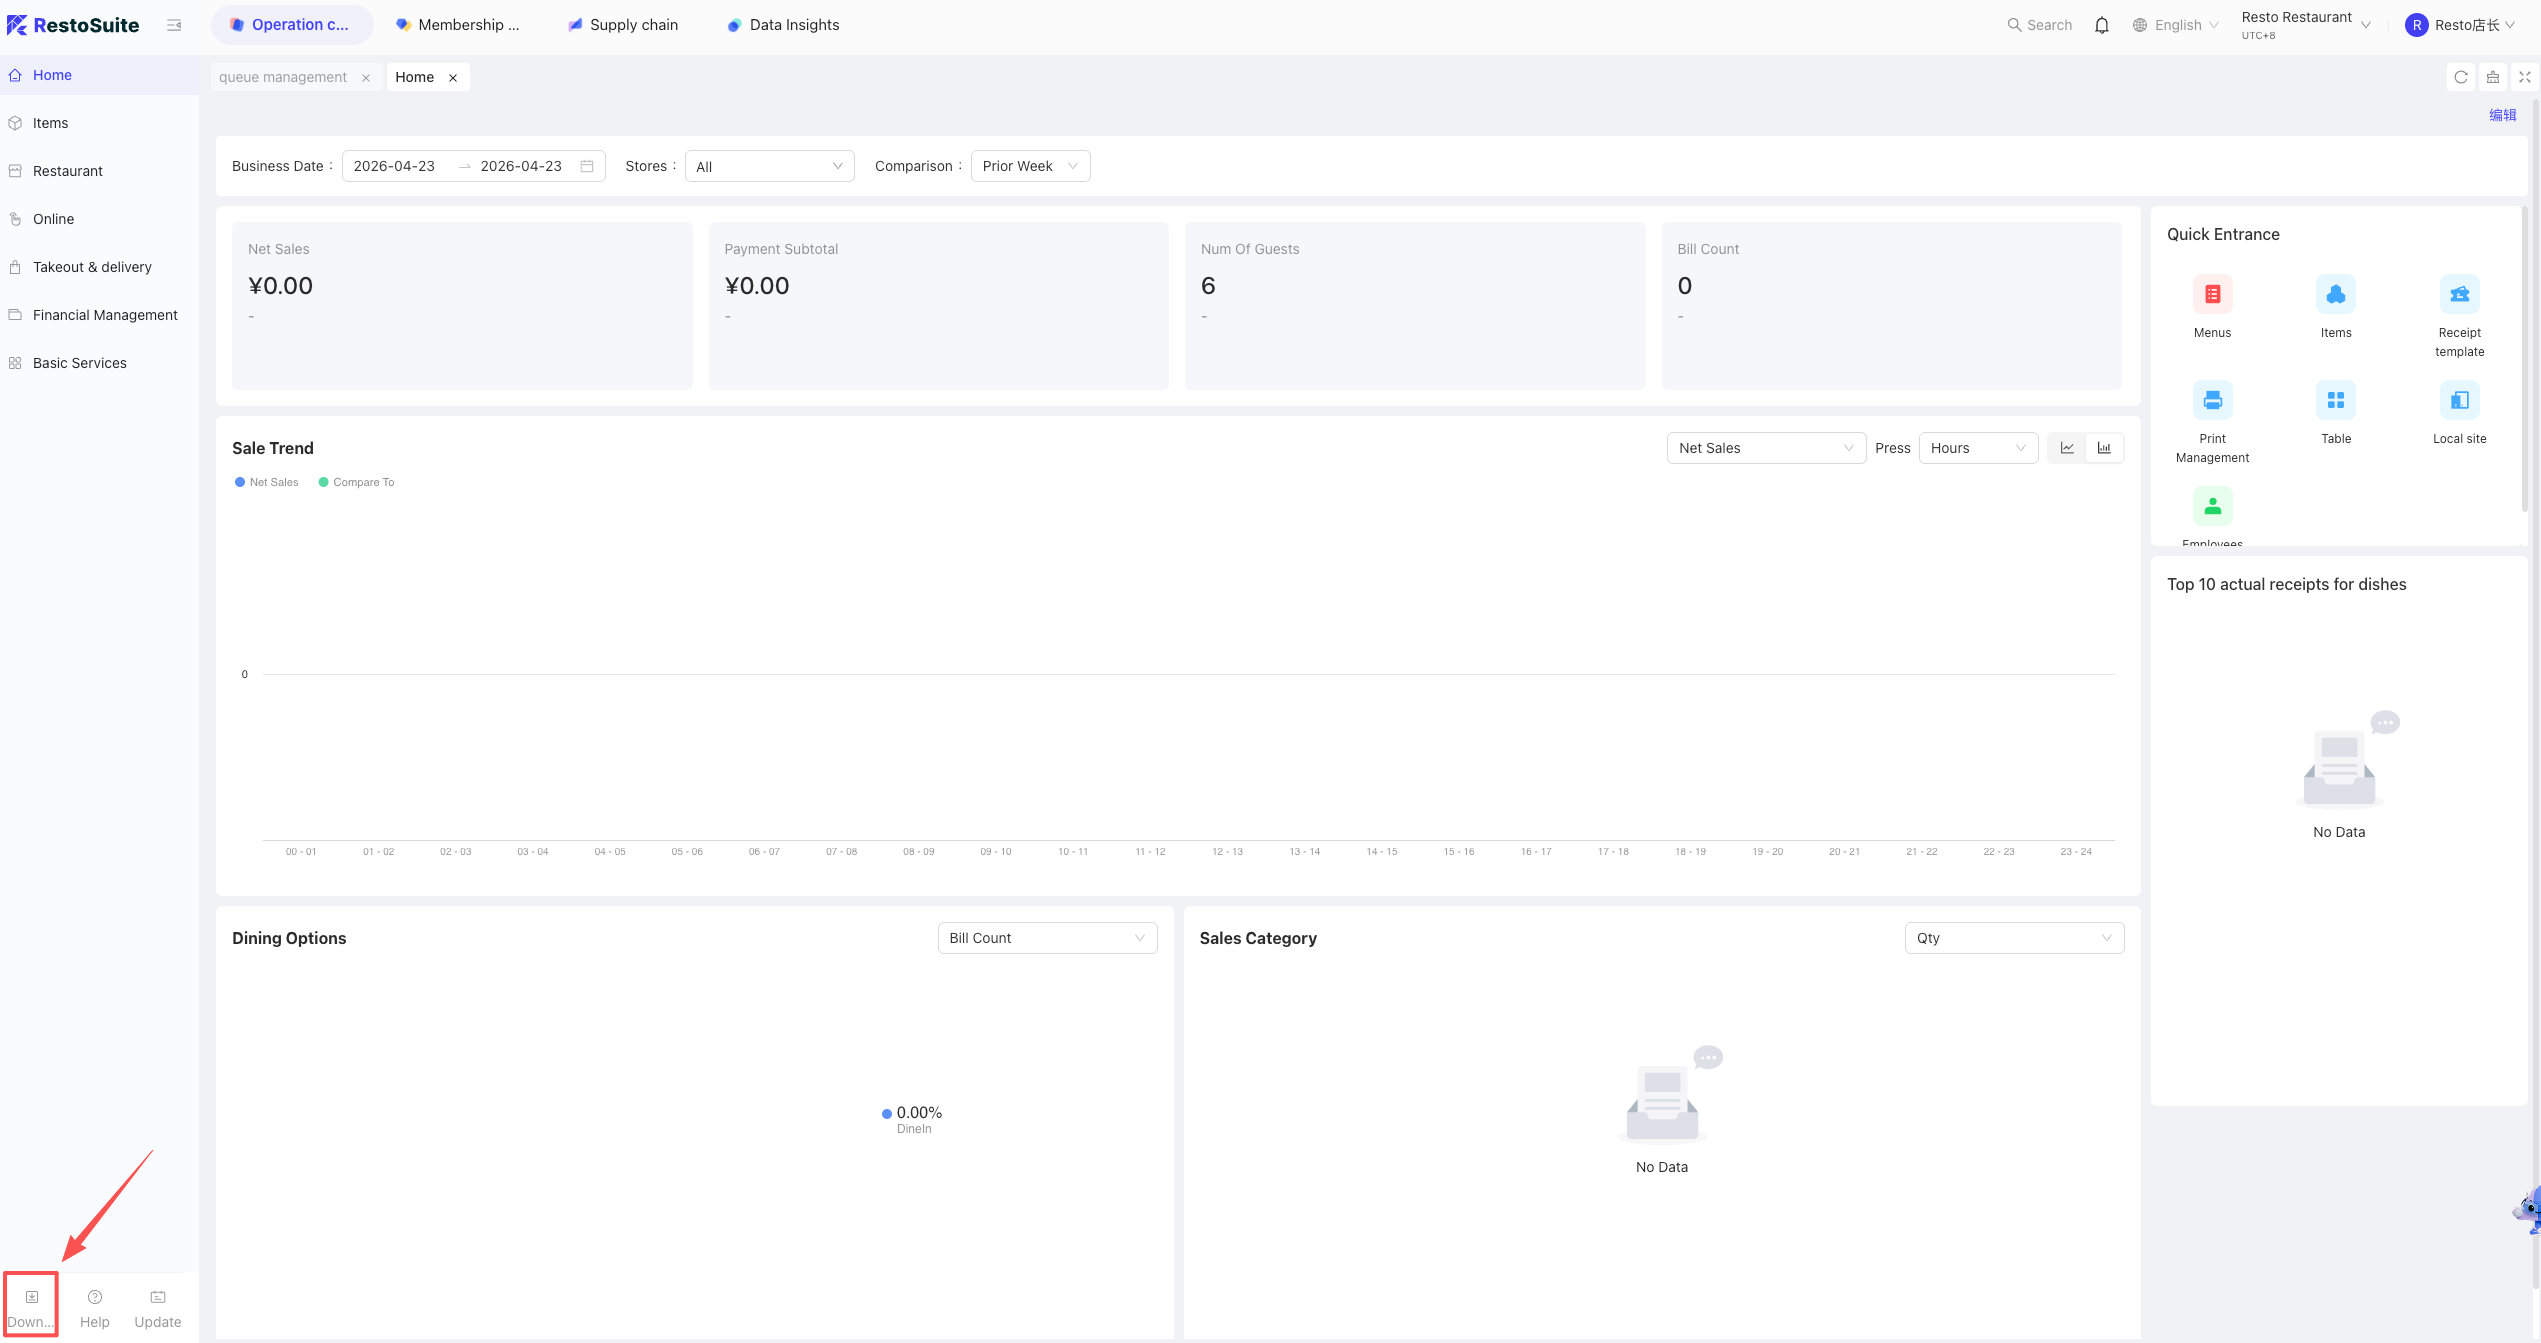The width and height of the screenshot is (2541, 1343).
Task: Click the 编辑 edit link
Action: coord(2502,115)
